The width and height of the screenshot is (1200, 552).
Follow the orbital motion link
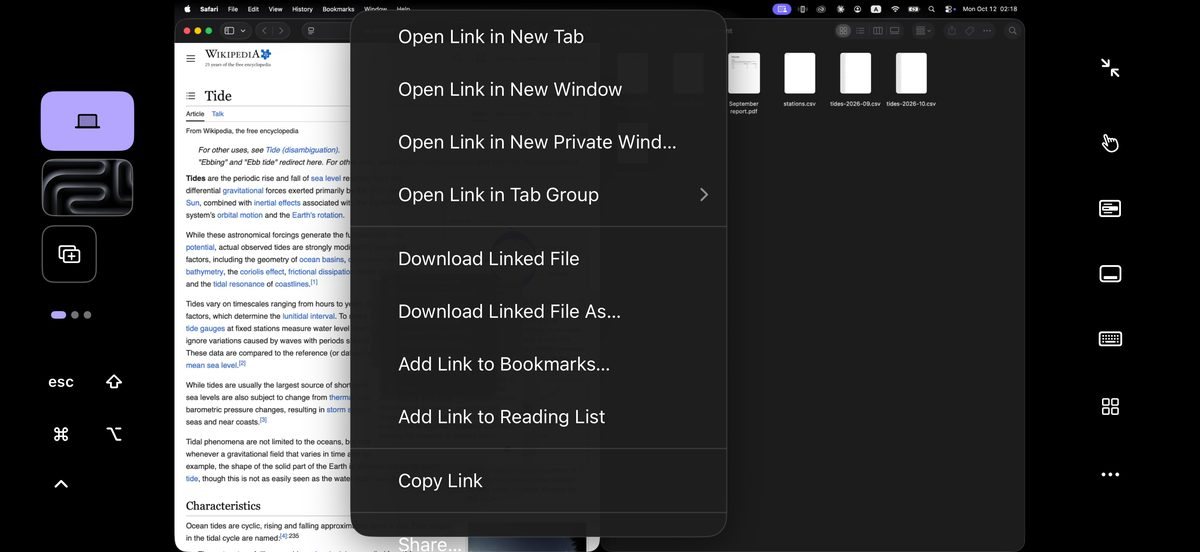click(x=239, y=215)
